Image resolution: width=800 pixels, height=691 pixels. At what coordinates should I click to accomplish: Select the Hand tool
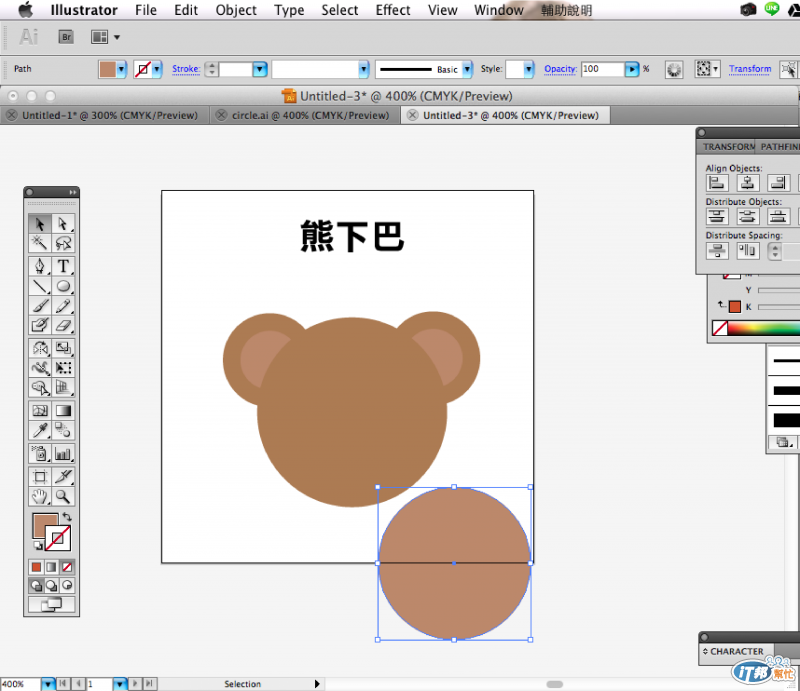[x=40, y=496]
